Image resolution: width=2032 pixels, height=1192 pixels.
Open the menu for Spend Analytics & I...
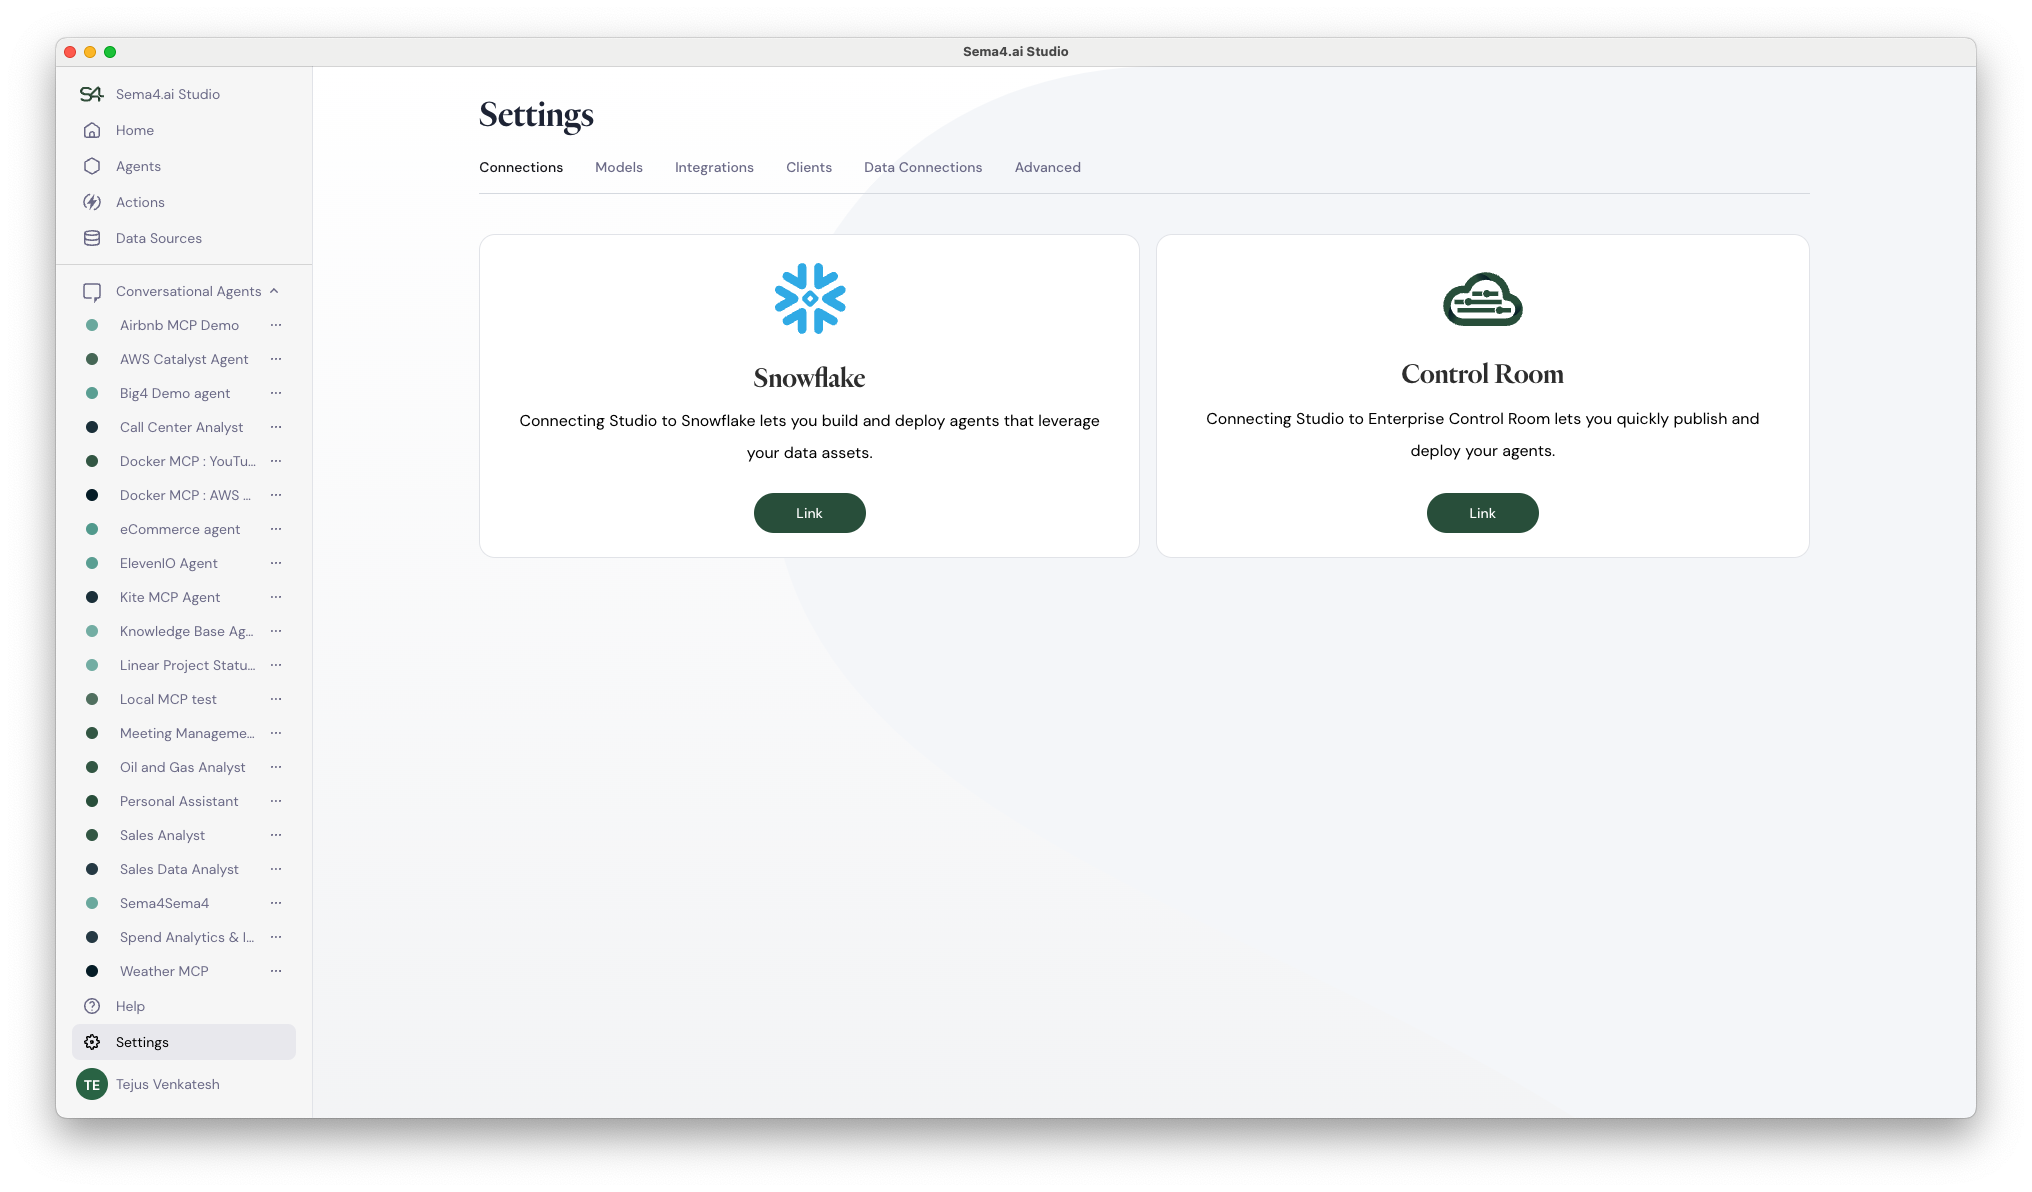(276, 937)
